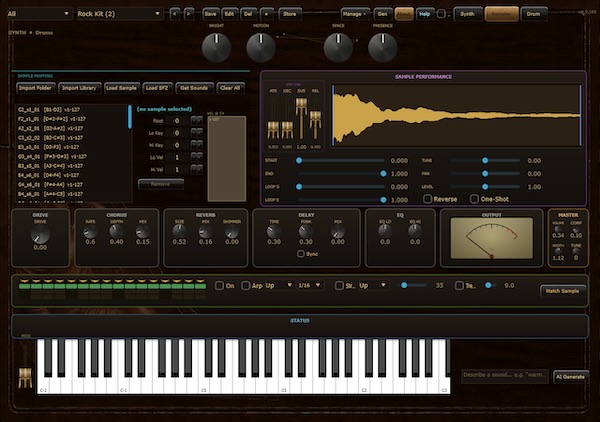This screenshot has width=600, height=422.
Task: Turn the Delay FDBK knob
Action: [x=306, y=231]
